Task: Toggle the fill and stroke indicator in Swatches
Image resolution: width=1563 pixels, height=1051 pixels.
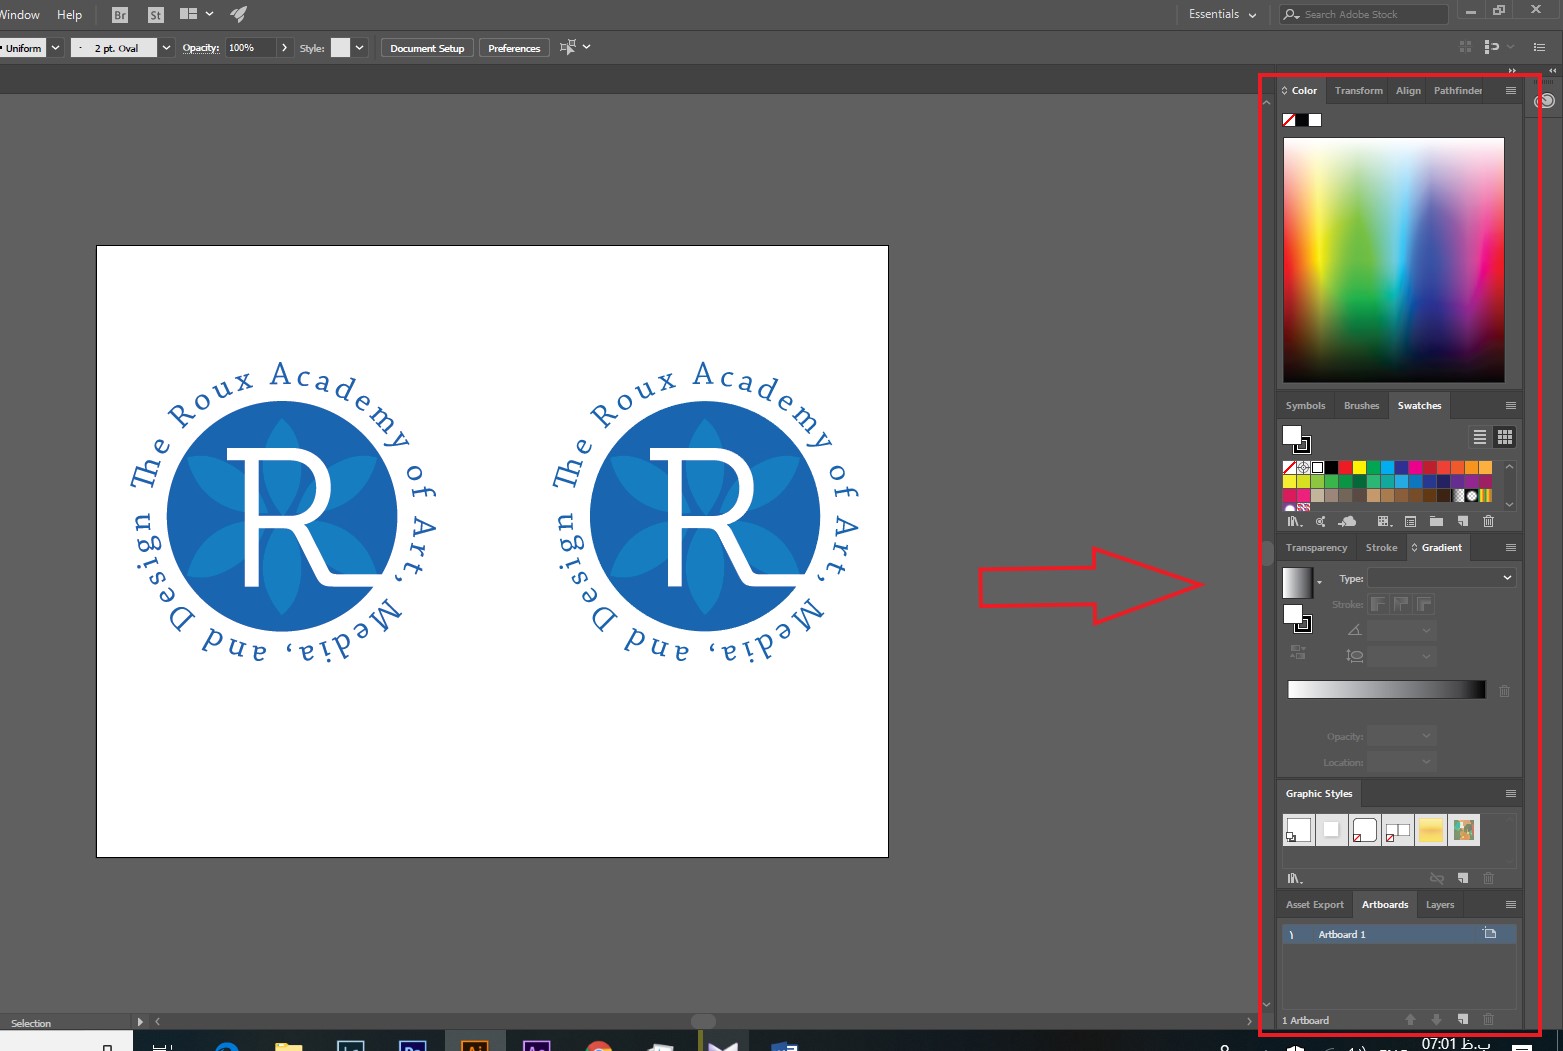Action: pos(1296,438)
